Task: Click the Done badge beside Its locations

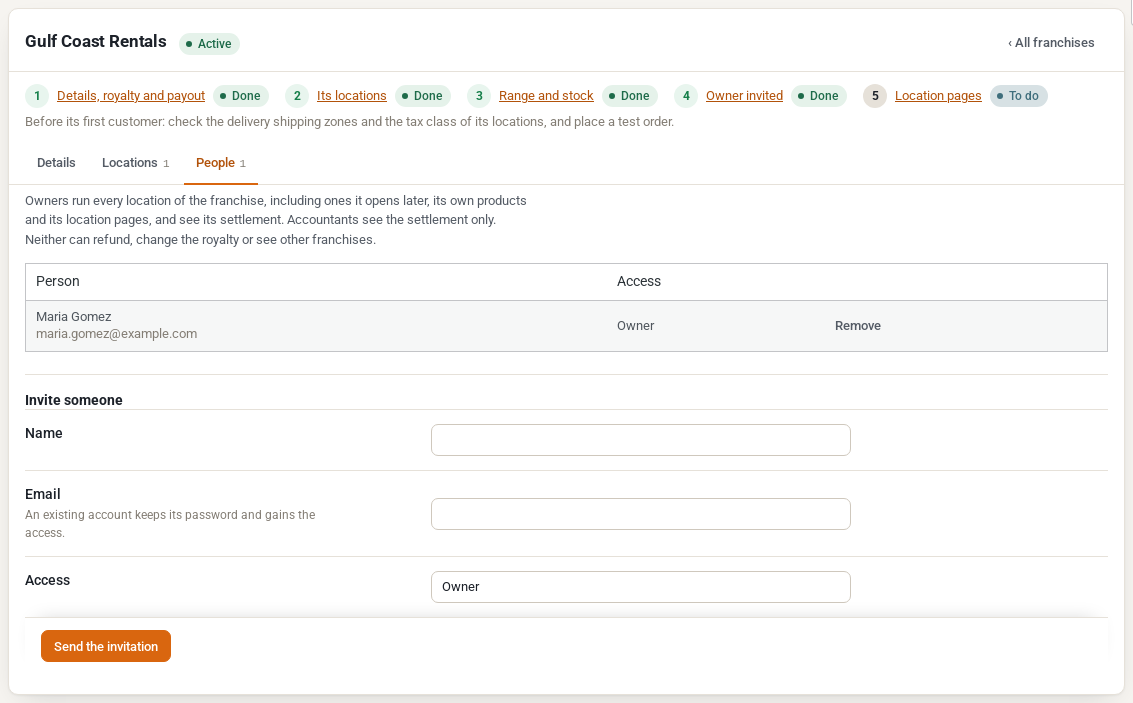Action: (x=423, y=95)
